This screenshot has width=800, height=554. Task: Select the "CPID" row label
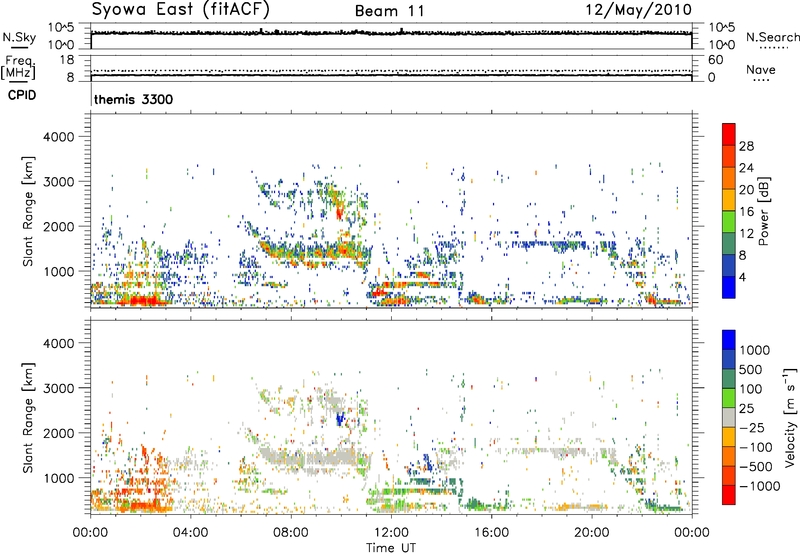click(22, 95)
